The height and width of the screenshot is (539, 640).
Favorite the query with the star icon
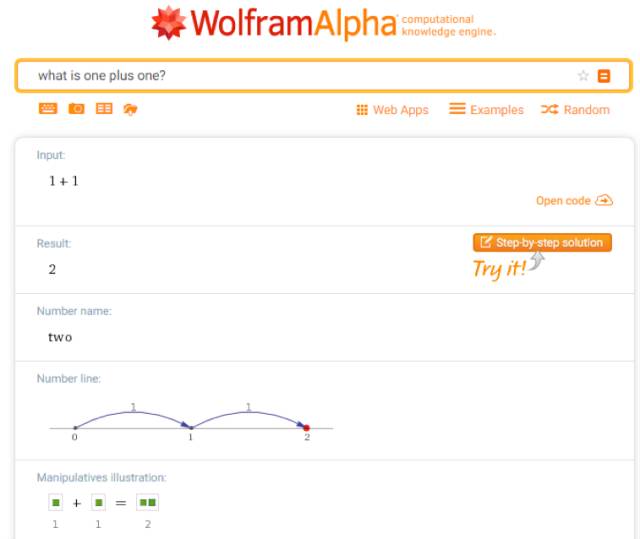[583, 75]
